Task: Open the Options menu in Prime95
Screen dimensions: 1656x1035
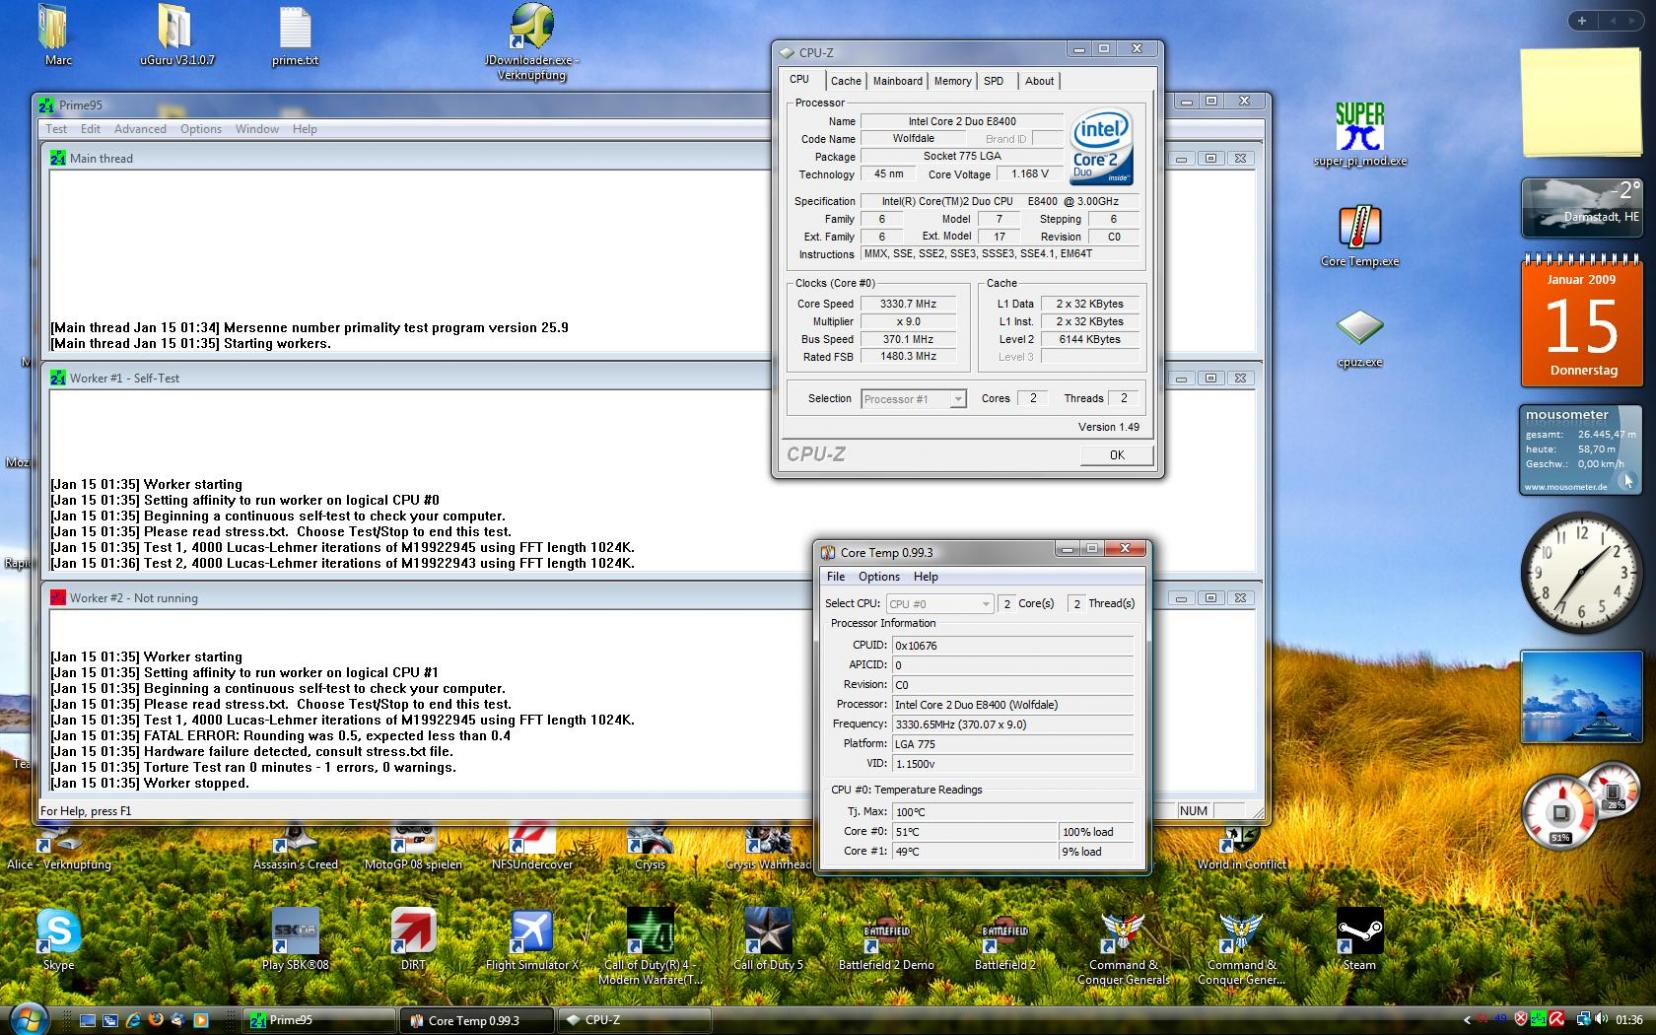Action: (x=201, y=129)
